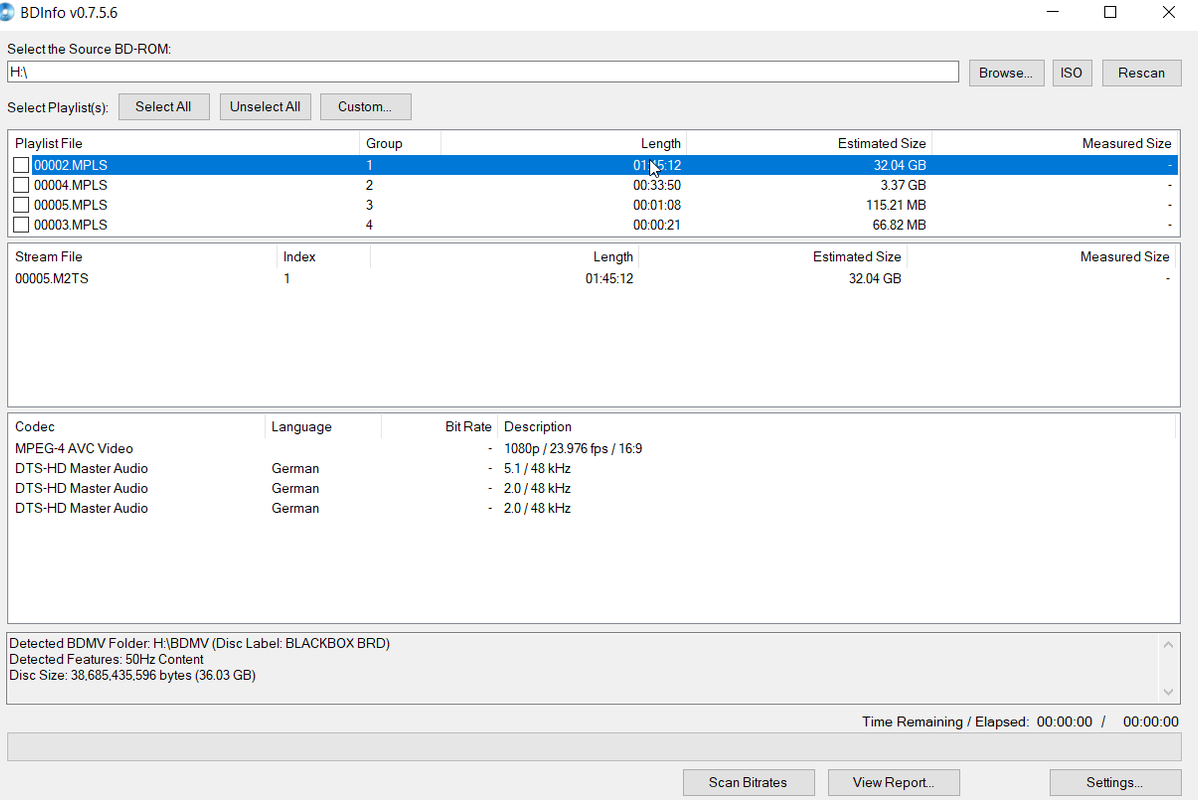Click the 115.21 MB estimated size cell
1198x800 pixels.
point(895,205)
